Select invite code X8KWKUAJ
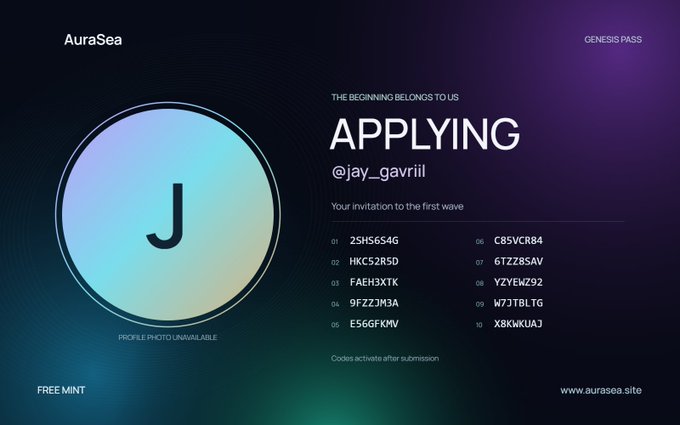This screenshot has height=425, width=680. 518,324
